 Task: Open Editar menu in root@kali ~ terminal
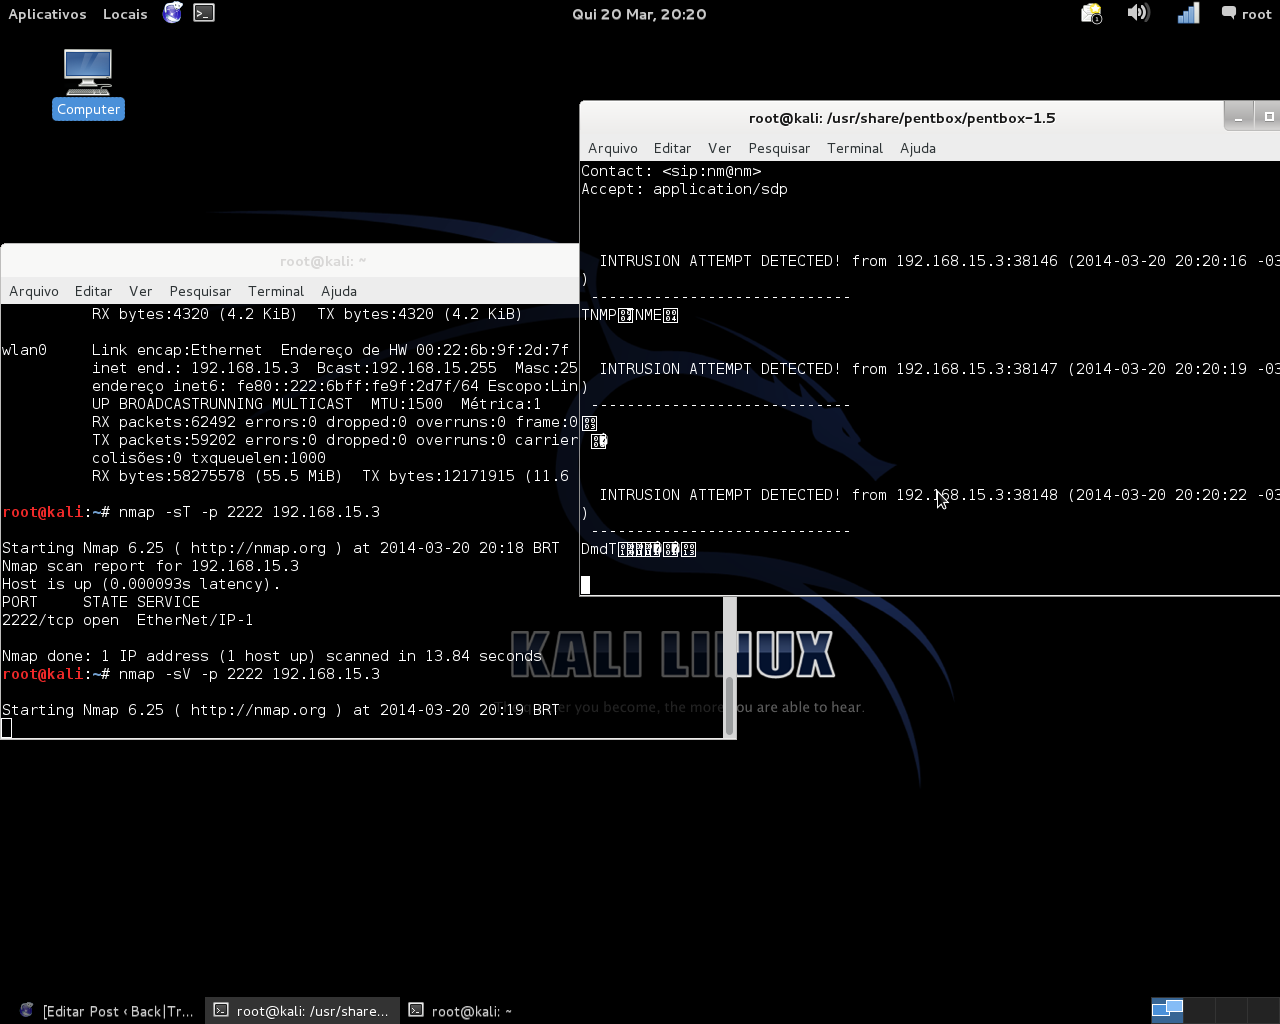[93, 291]
